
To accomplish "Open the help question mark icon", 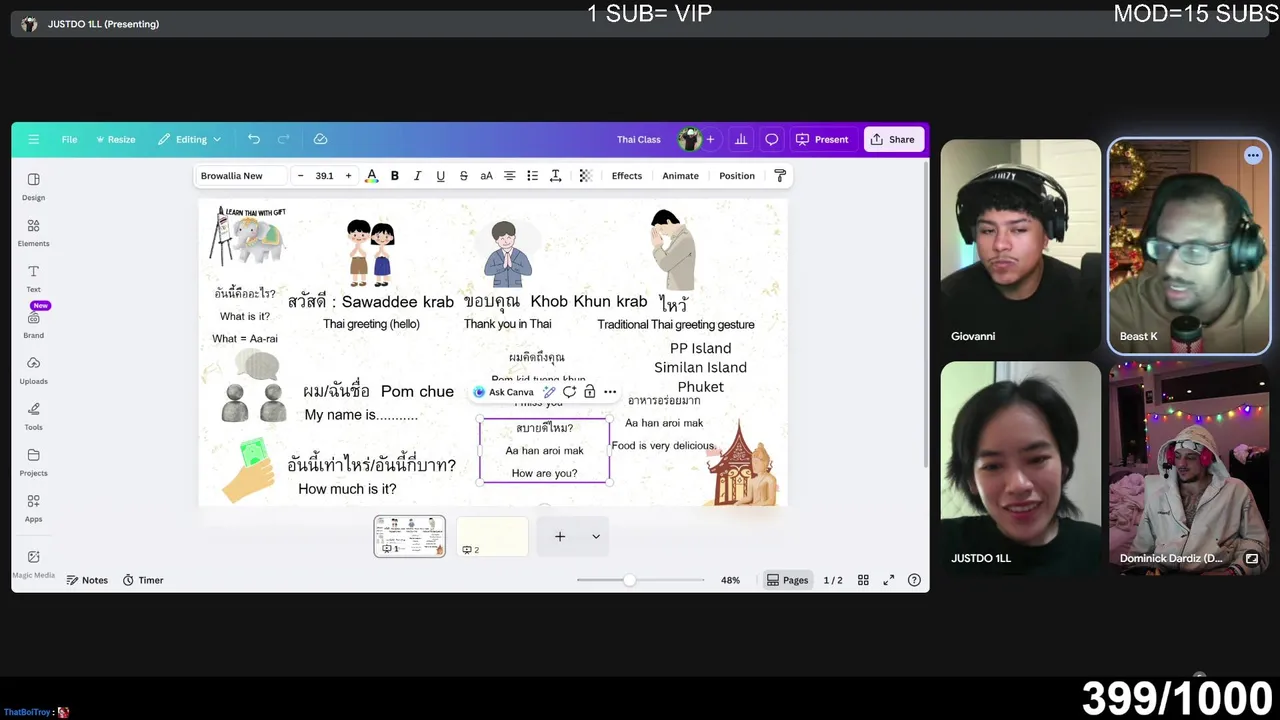I will (914, 580).
